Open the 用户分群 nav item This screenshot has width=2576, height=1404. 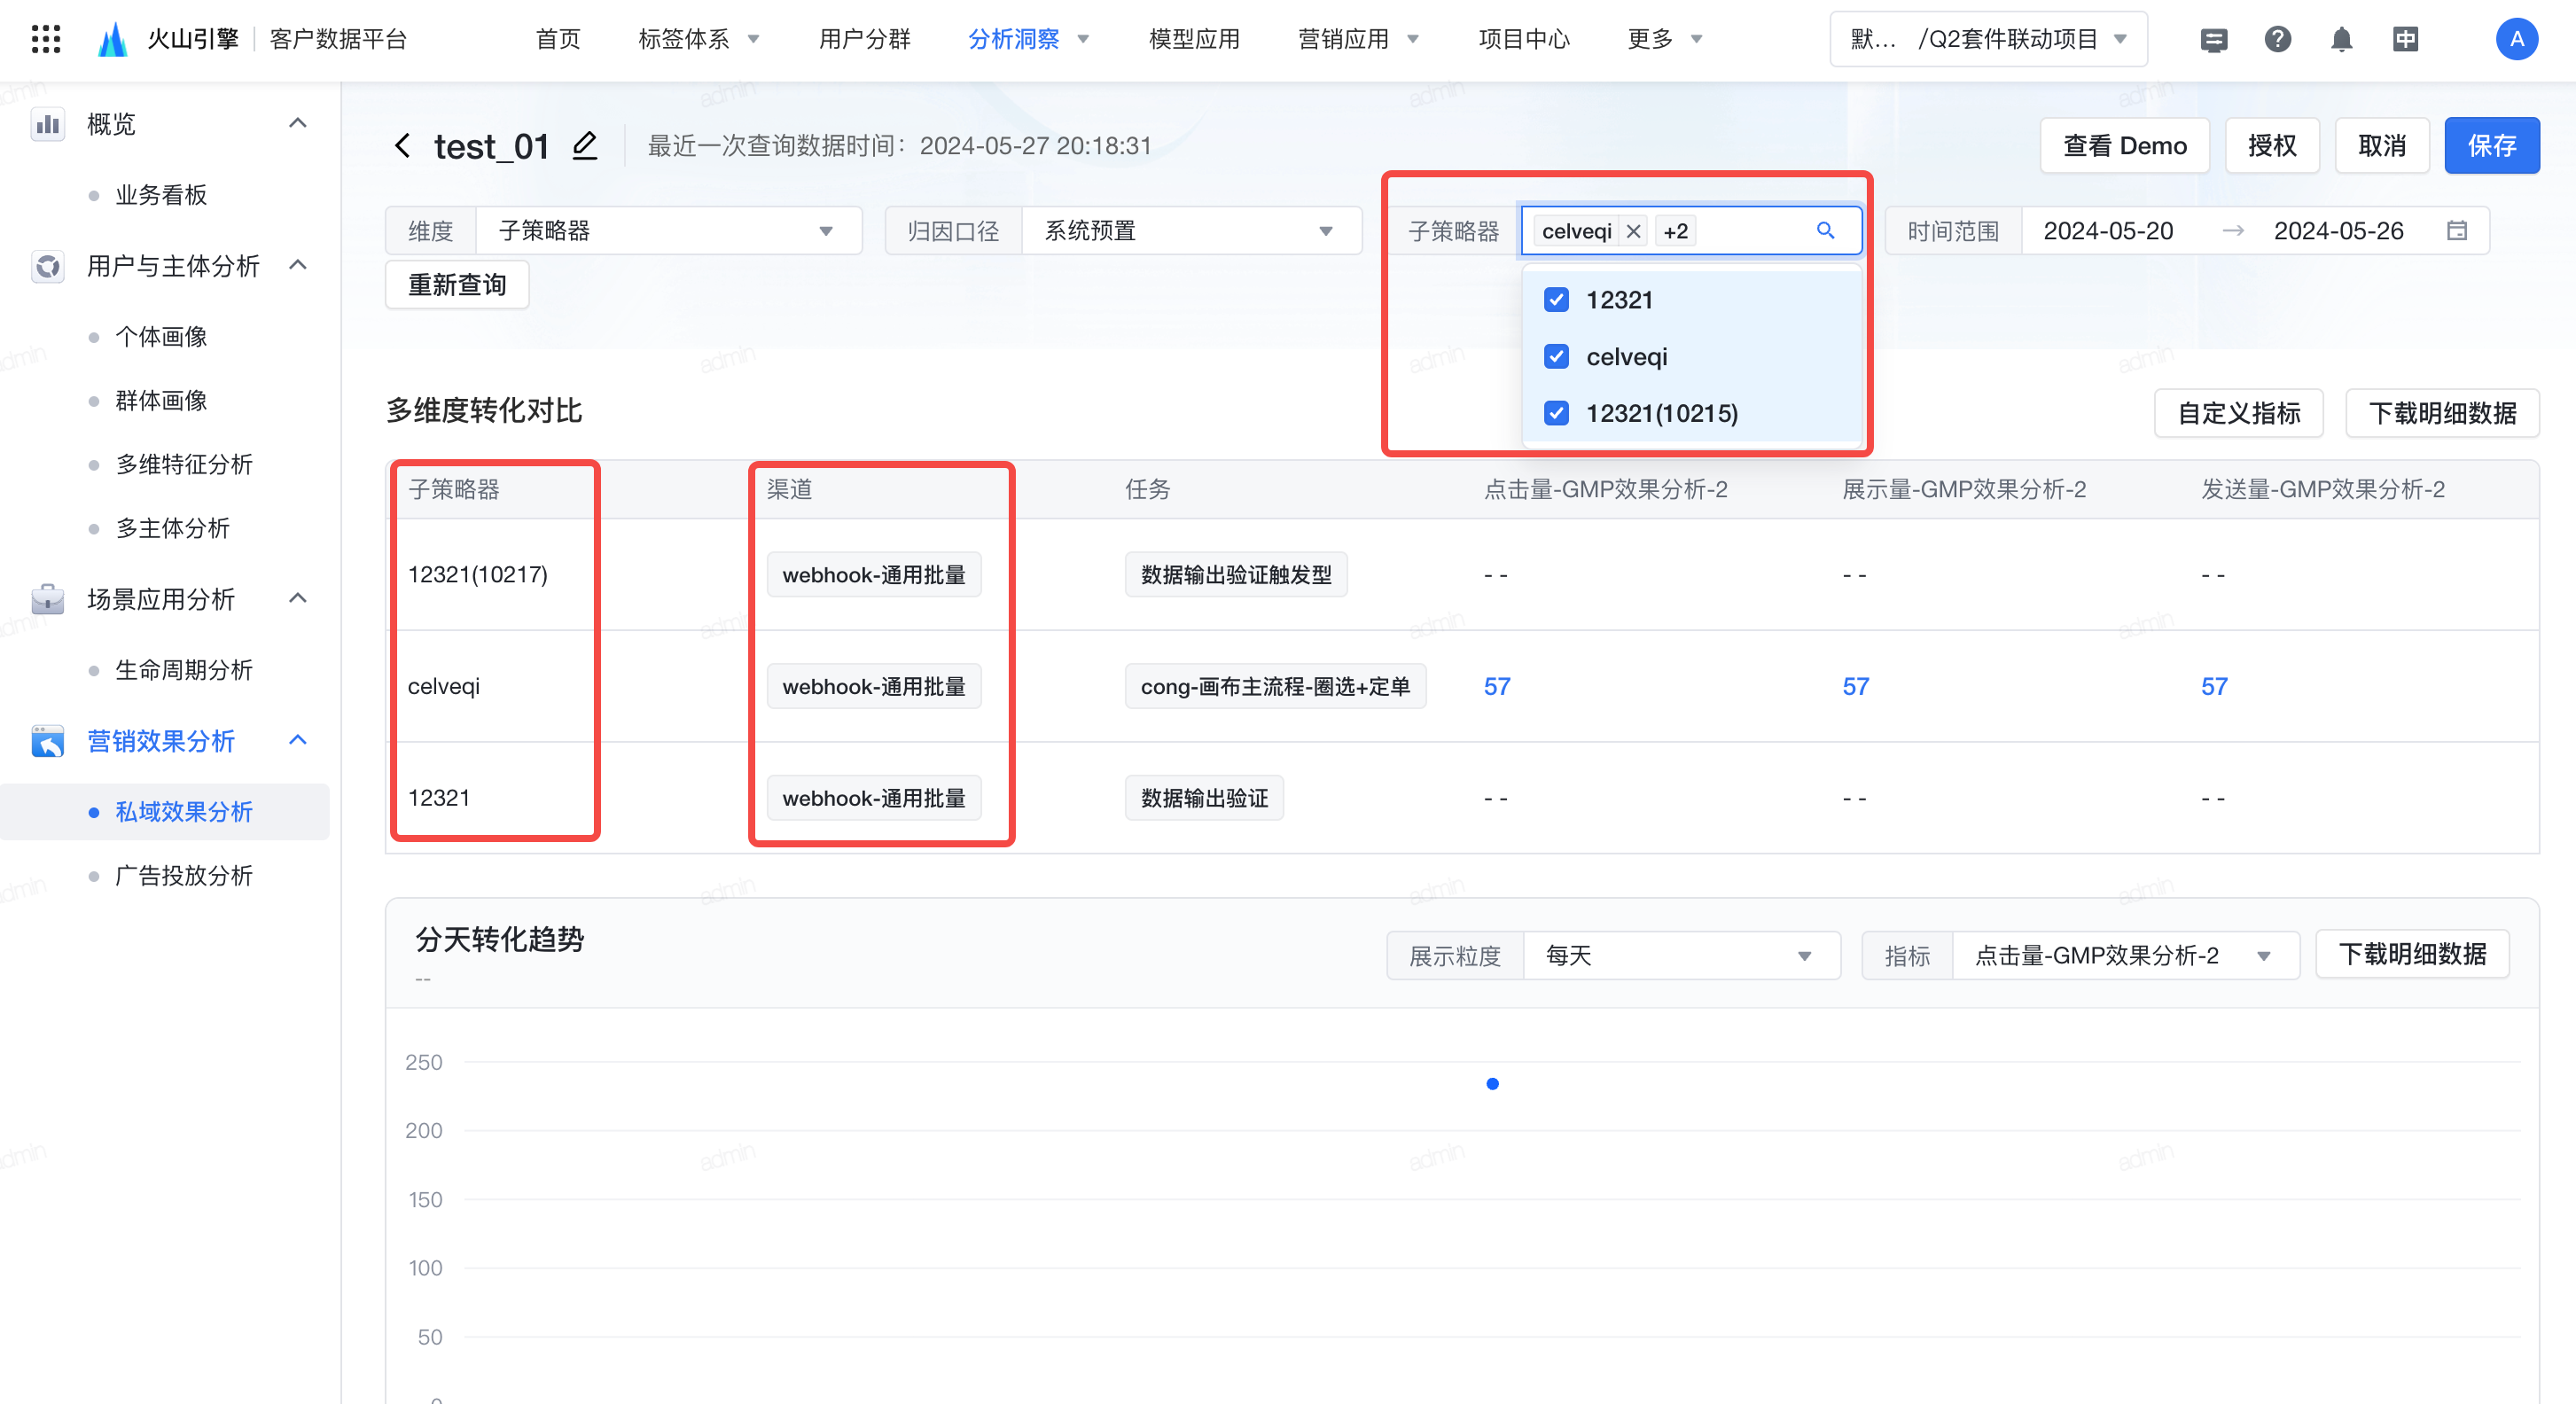click(864, 39)
